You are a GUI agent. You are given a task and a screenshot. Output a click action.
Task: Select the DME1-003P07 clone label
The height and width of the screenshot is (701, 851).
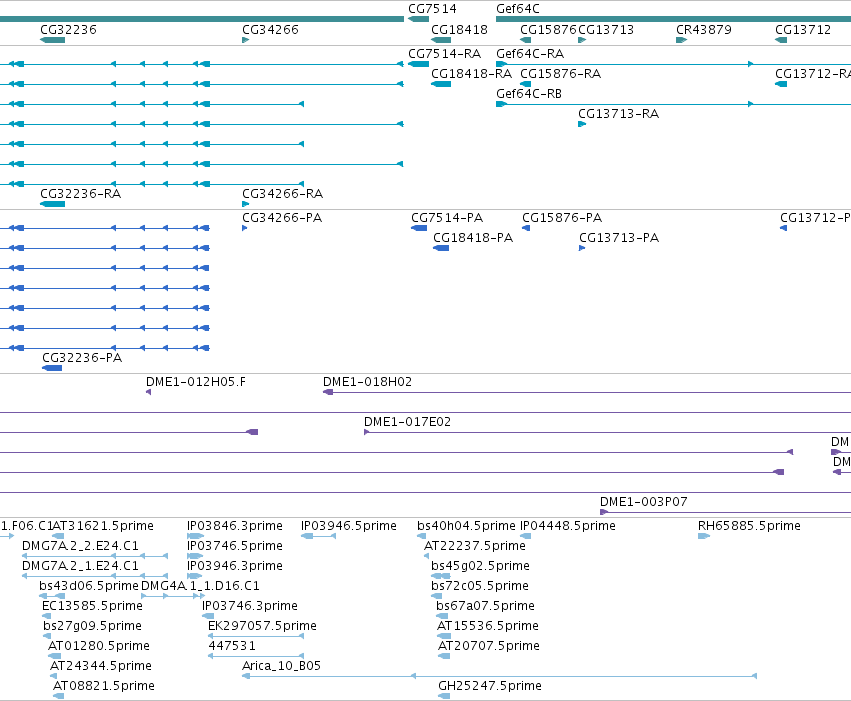(x=643, y=502)
